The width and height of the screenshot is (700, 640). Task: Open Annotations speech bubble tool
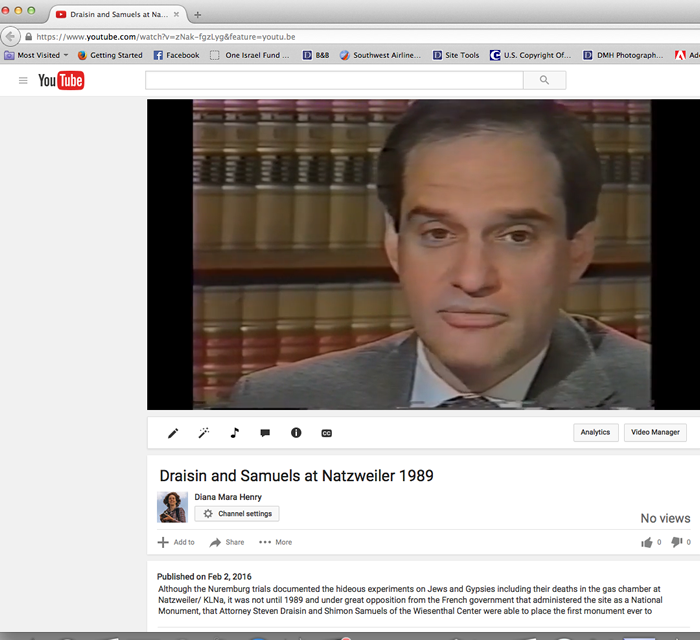(265, 433)
